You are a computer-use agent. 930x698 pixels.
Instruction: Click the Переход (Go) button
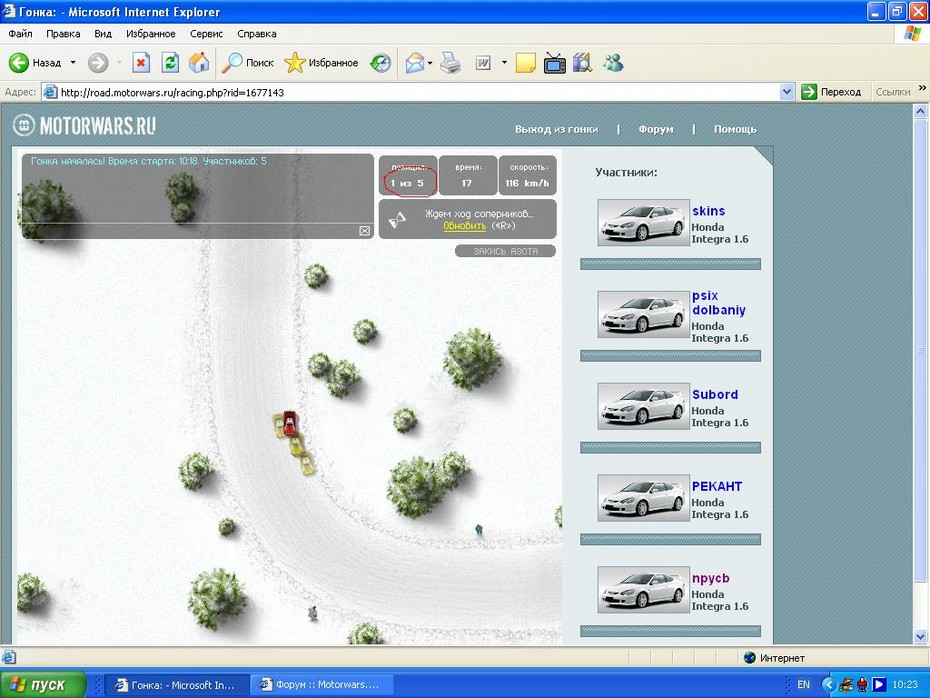[x=832, y=92]
